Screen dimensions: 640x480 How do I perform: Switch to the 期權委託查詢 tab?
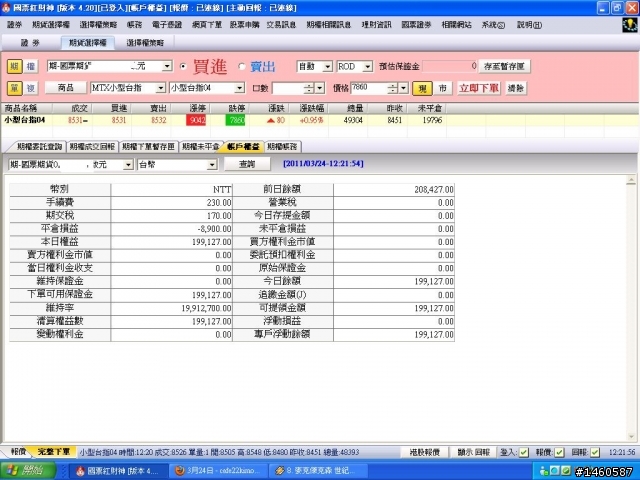point(40,147)
